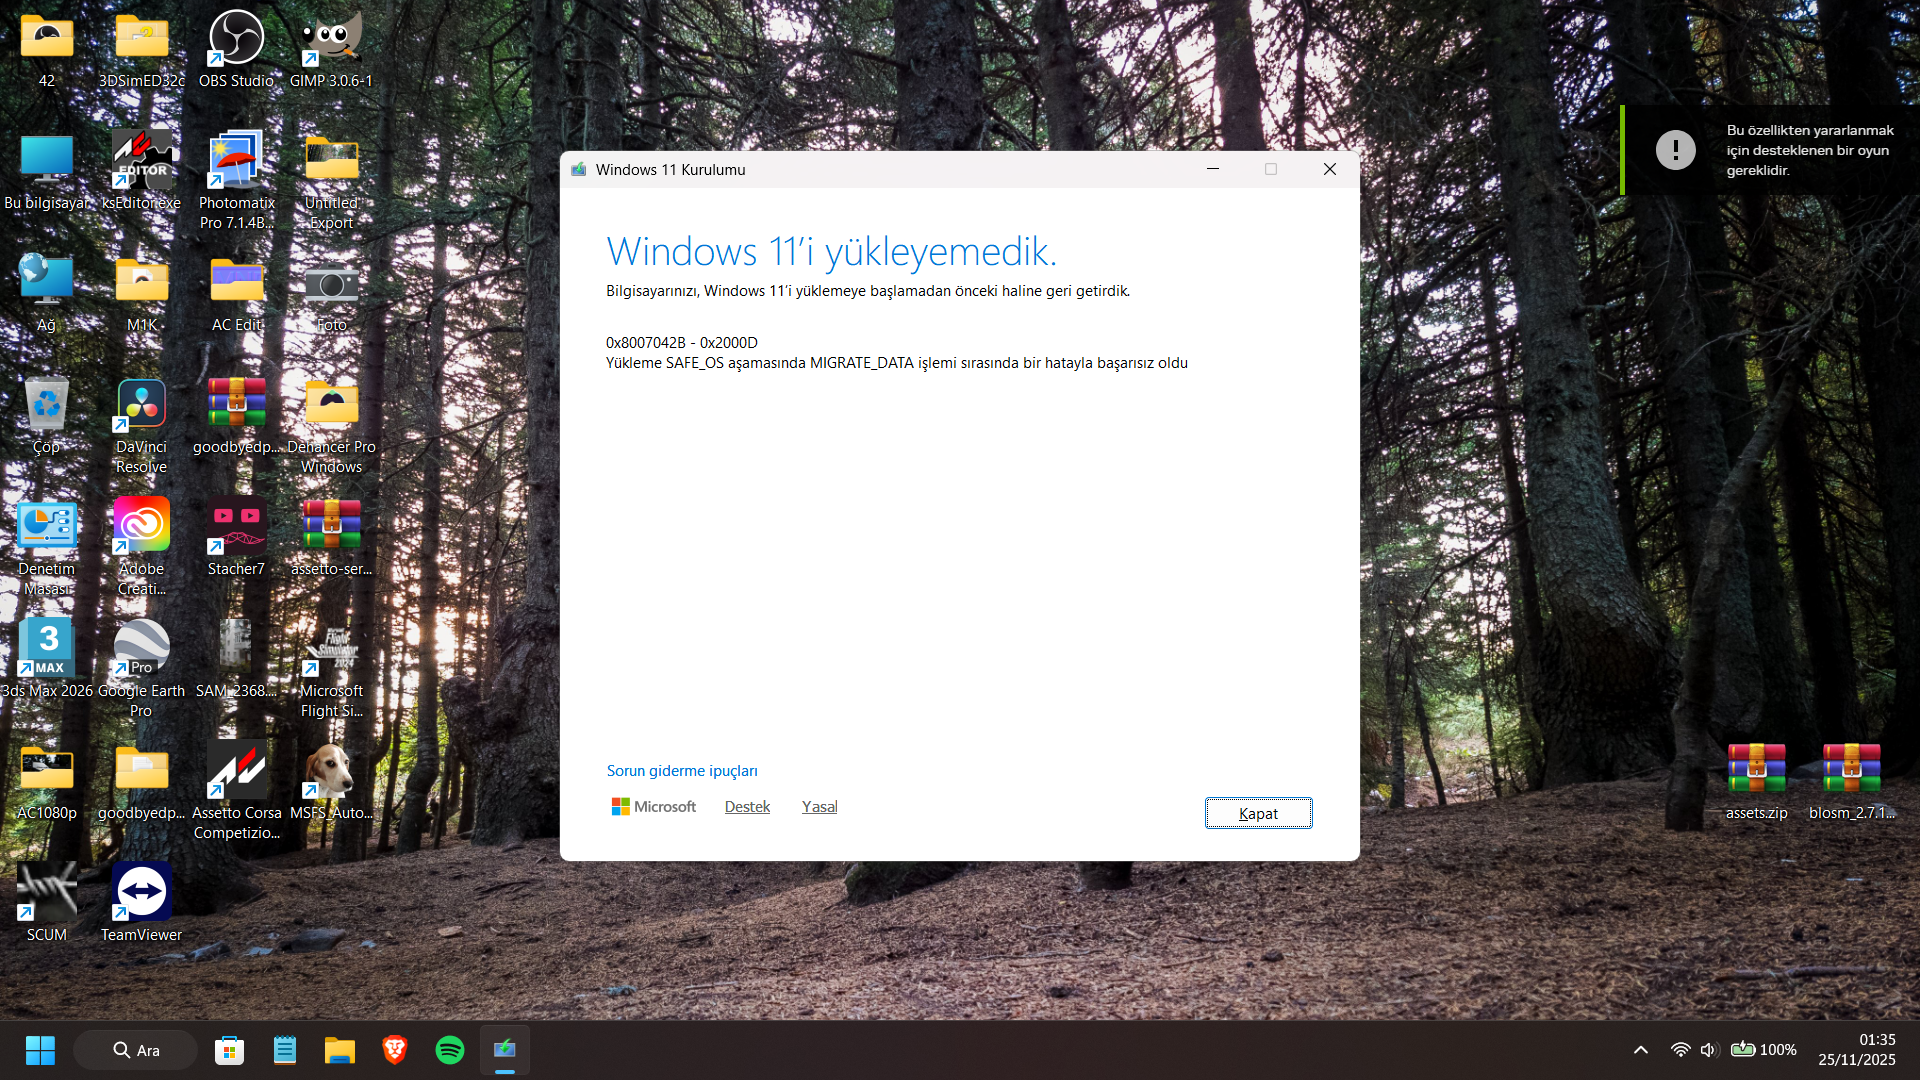Select the 3DSimED32c folder icon
This screenshot has width=1920, height=1080.
(141, 38)
